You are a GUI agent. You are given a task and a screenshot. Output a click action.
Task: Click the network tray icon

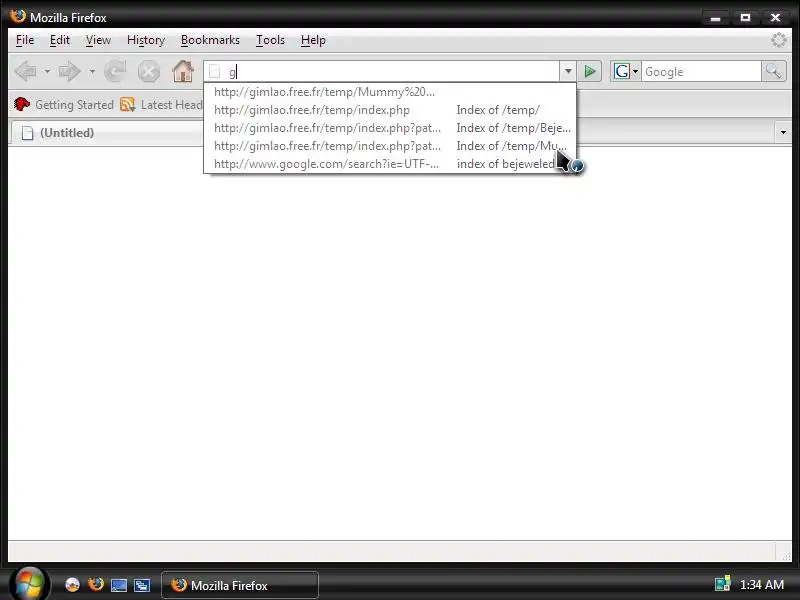pyautogui.click(x=722, y=584)
